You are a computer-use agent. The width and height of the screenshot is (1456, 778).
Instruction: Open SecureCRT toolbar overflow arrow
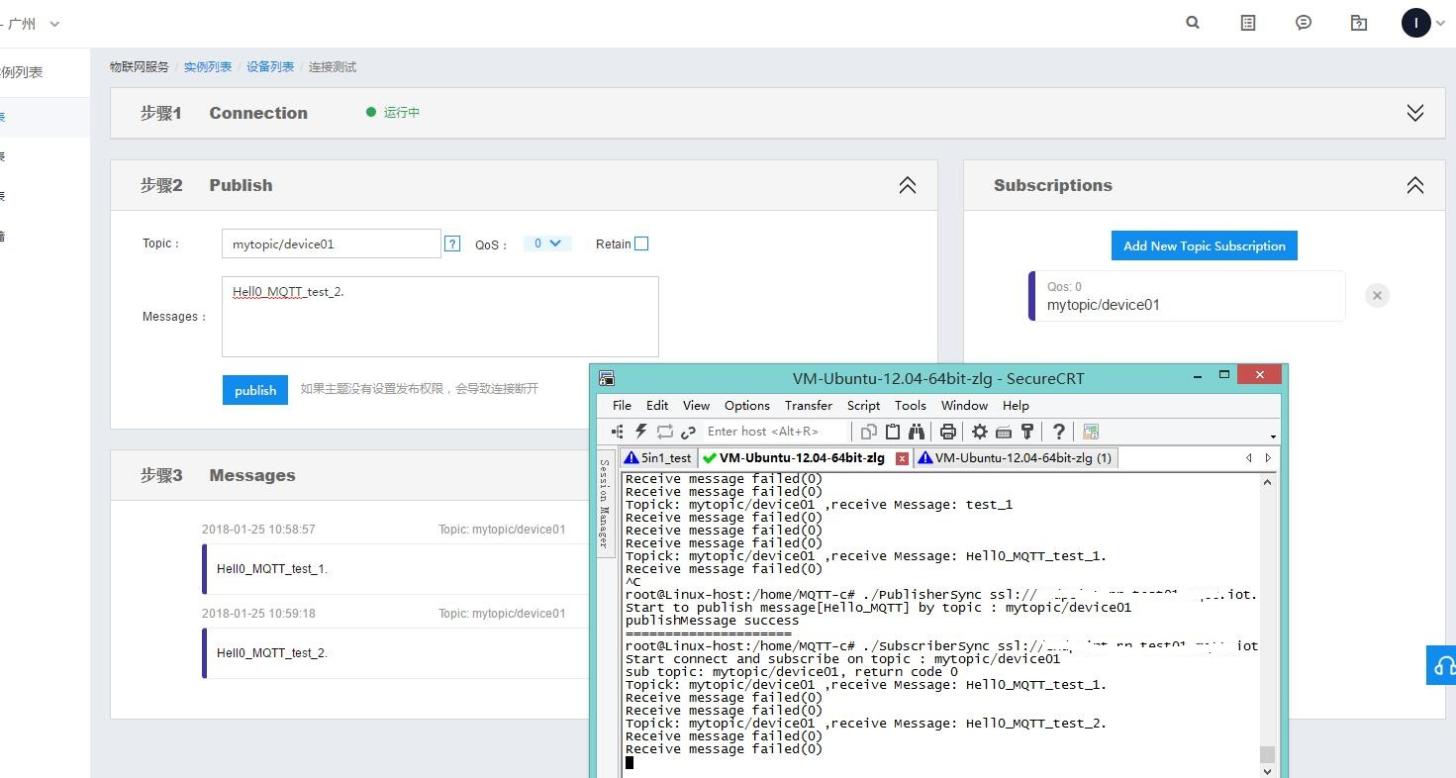(x=1273, y=436)
